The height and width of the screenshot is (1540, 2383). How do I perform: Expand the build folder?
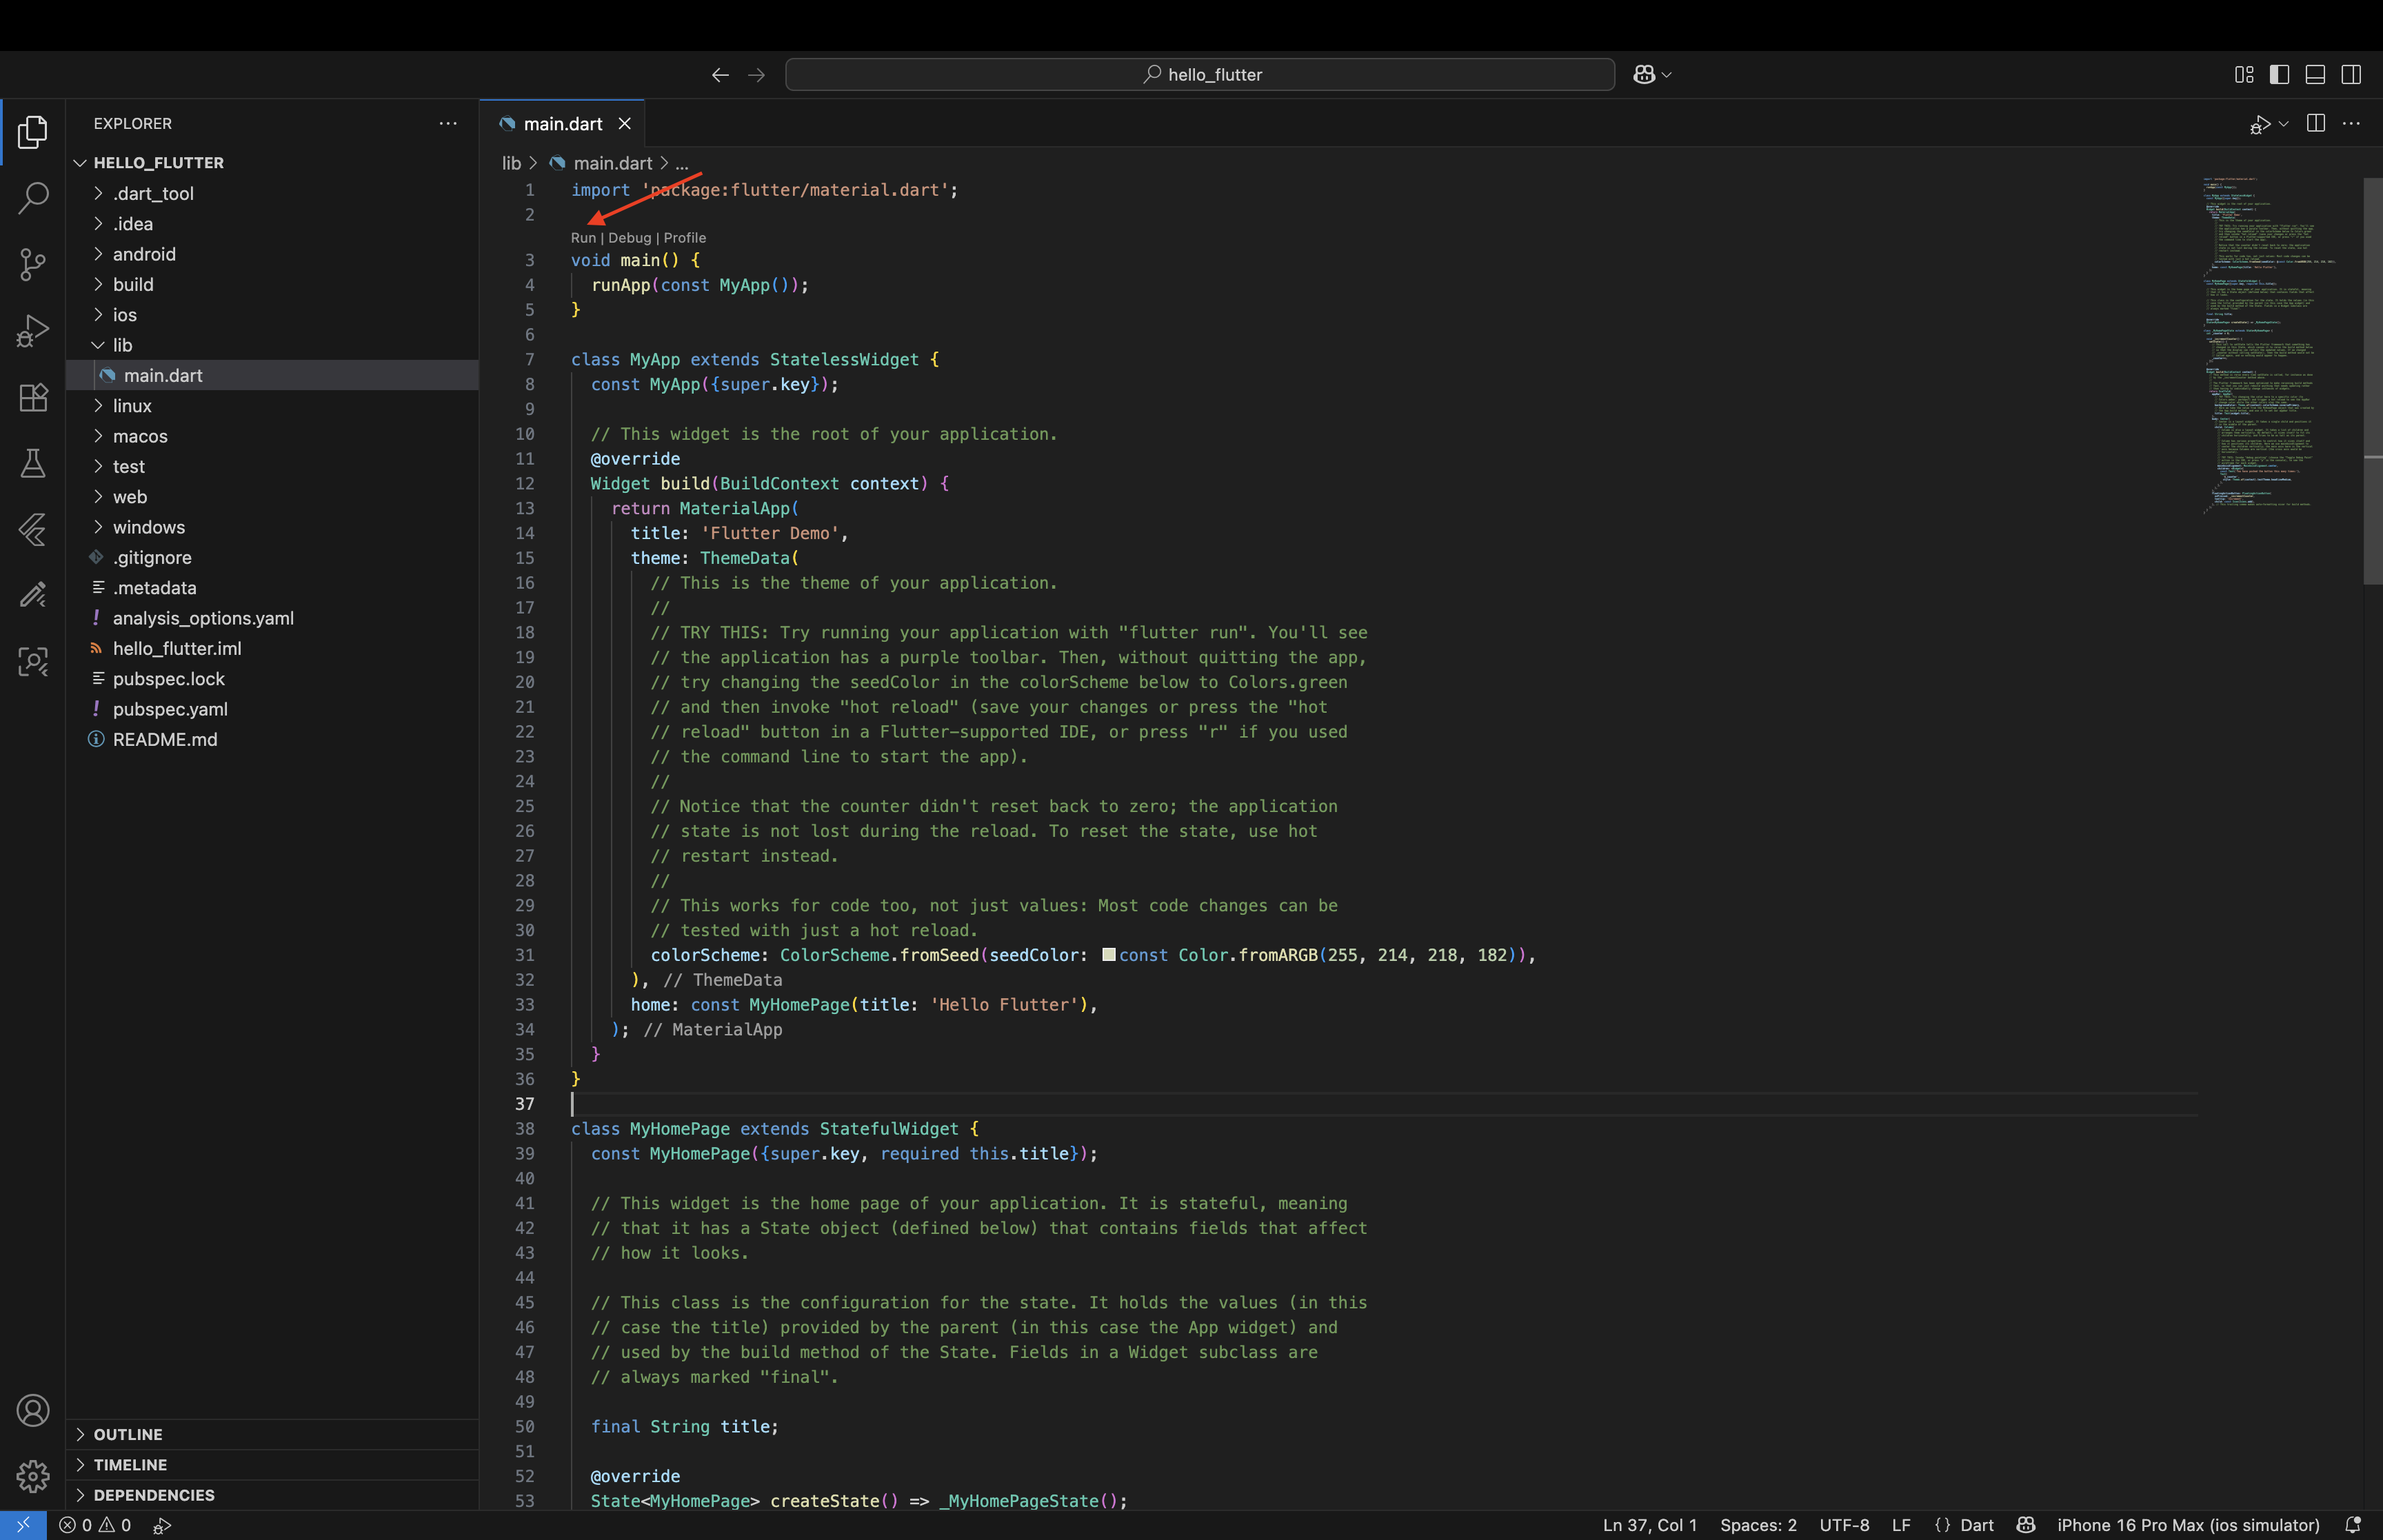(x=272, y=284)
